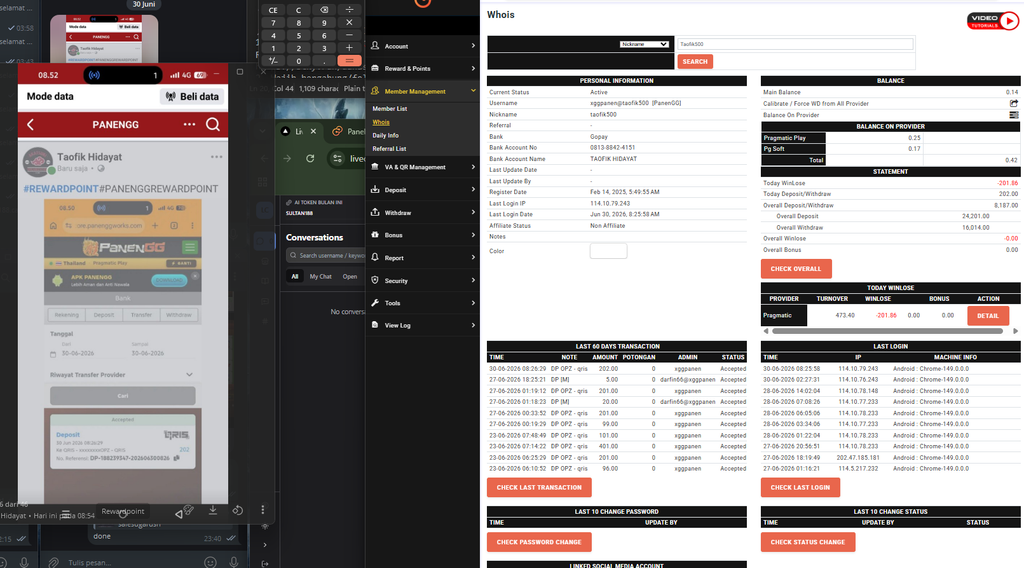Collapse the Member Management chevron
This screenshot has width=1024, height=568.
pyautogui.click(x=473, y=91)
